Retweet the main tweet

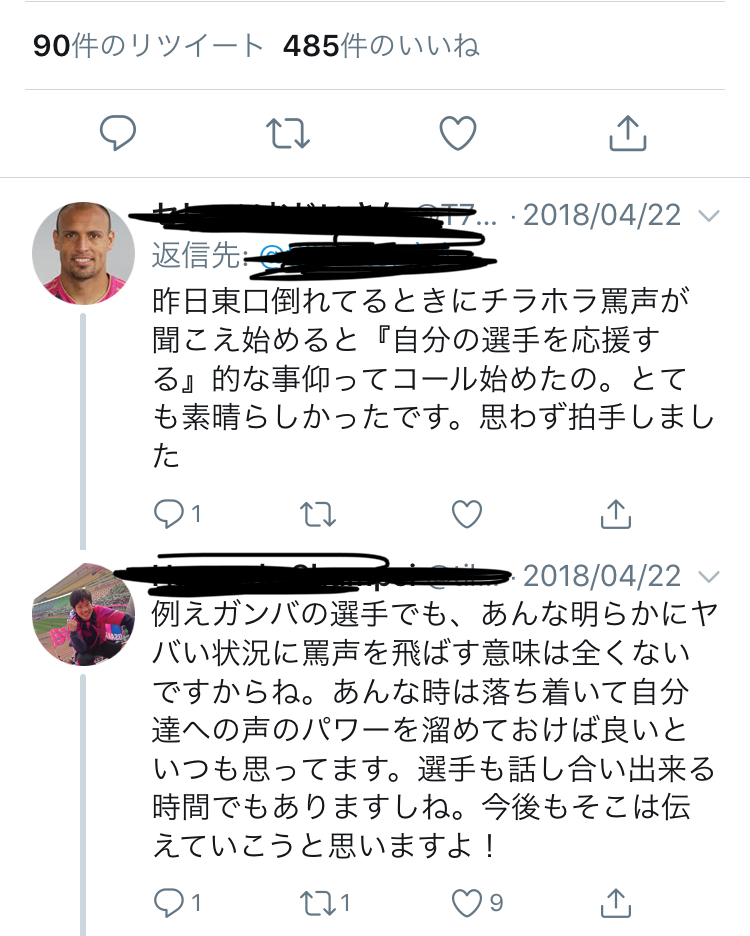pyautogui.click(x=288, y=132)
